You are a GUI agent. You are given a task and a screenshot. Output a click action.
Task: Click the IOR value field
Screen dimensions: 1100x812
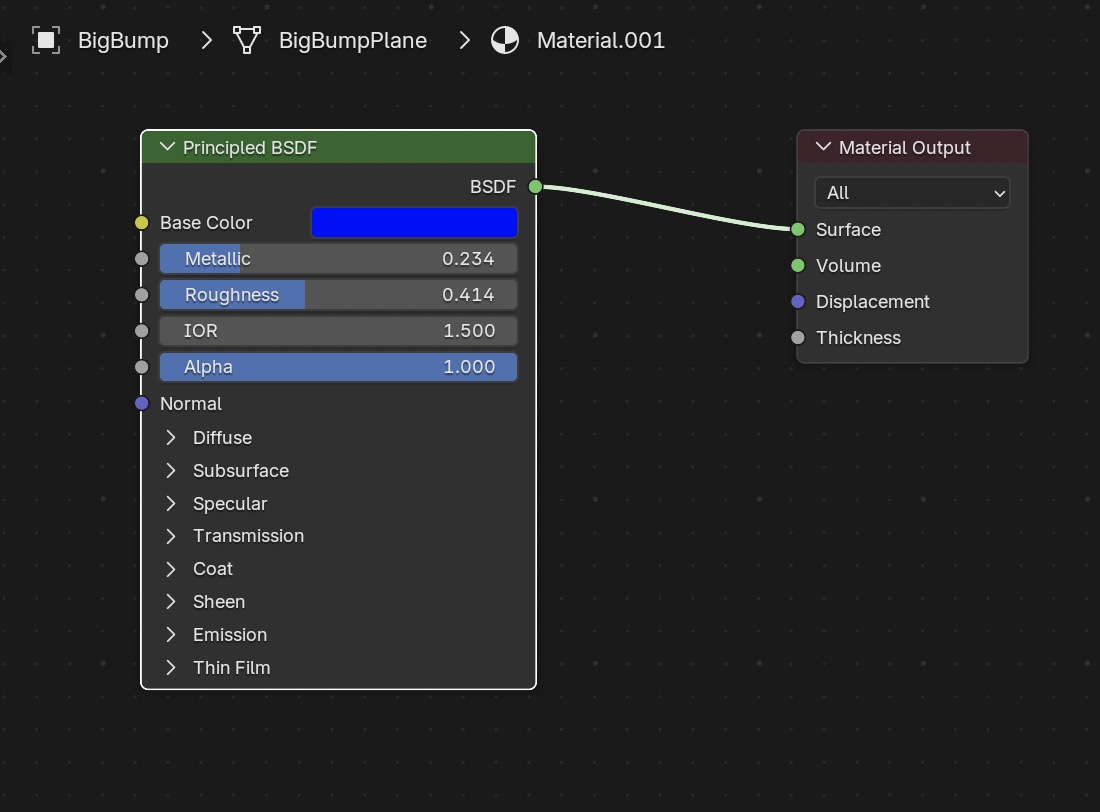339,331
